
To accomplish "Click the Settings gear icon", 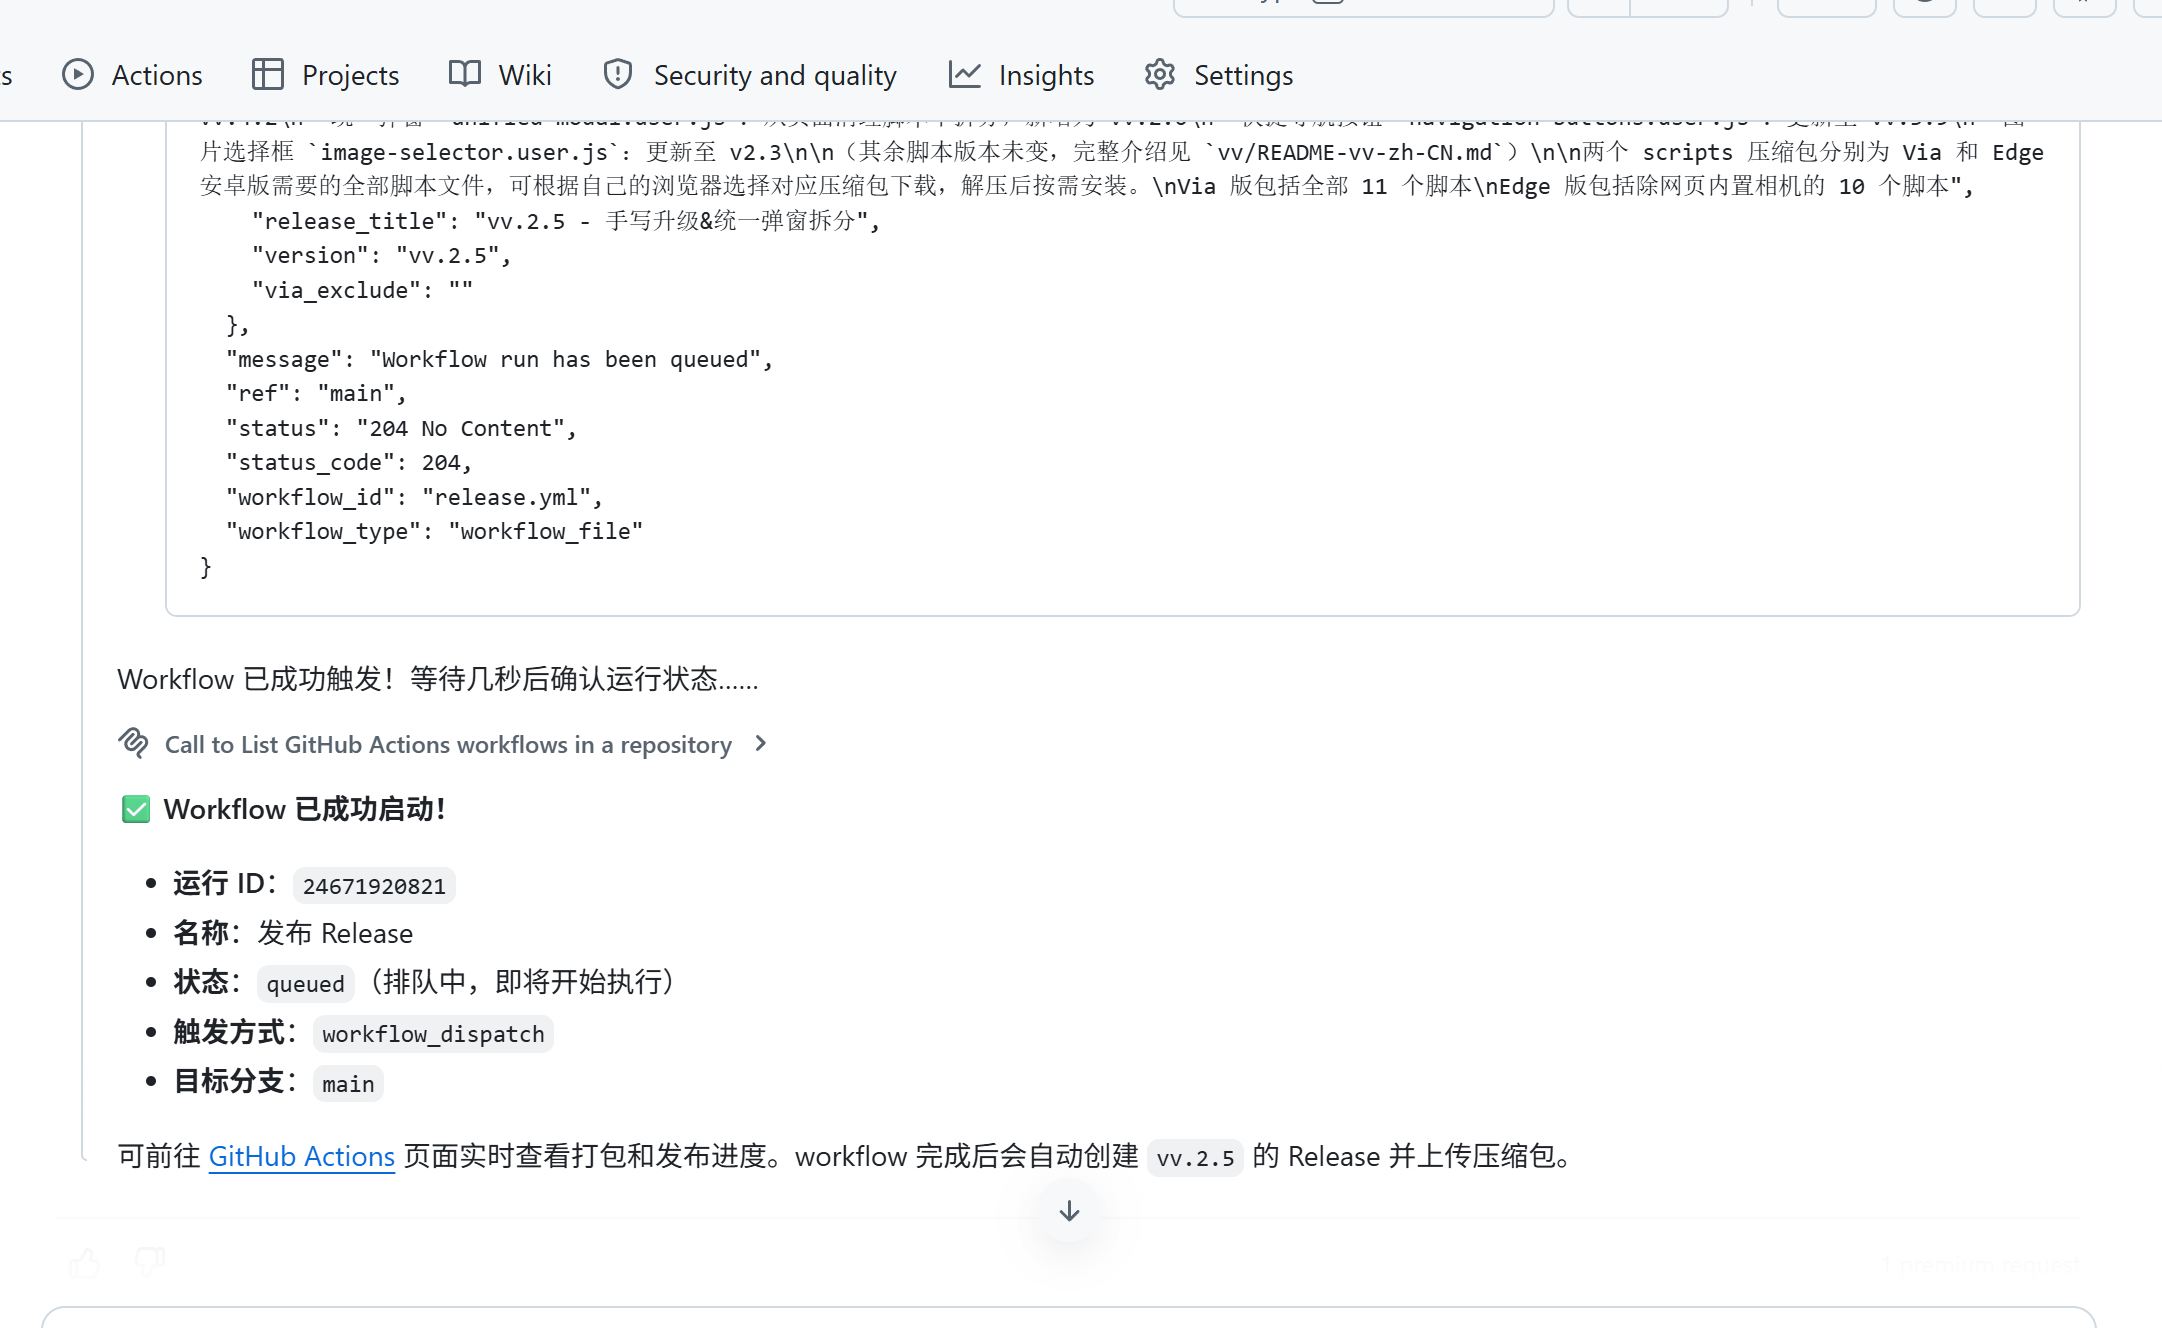I will [1160, 75].
